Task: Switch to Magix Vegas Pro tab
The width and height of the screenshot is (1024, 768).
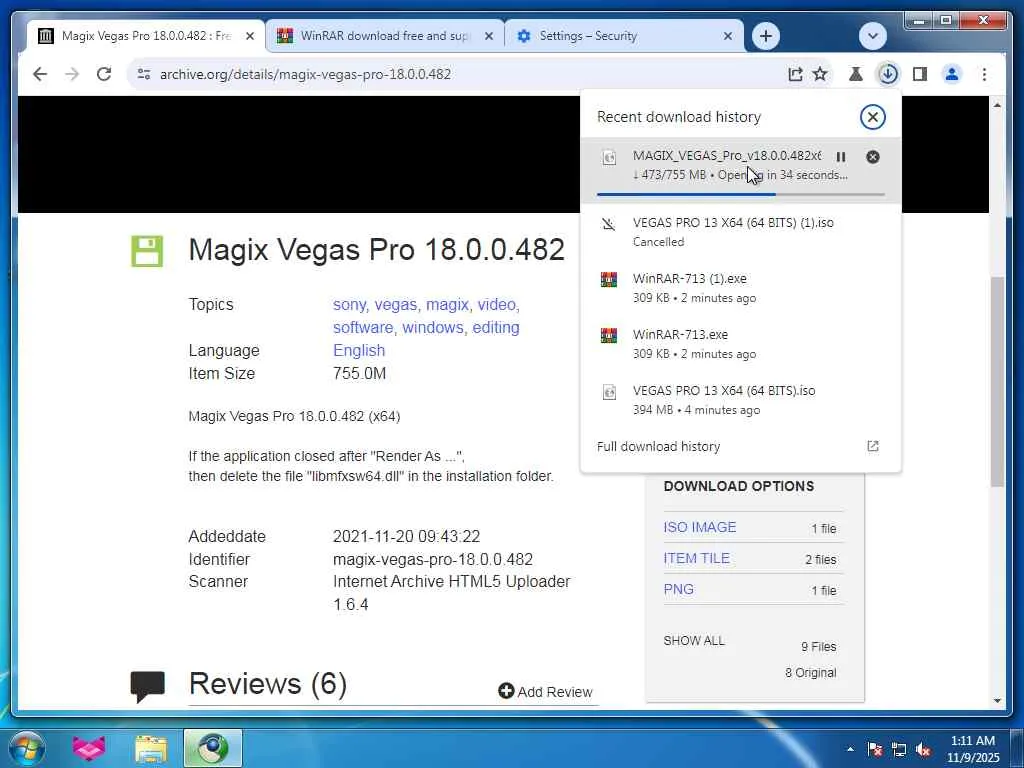Action: [147, 36]
